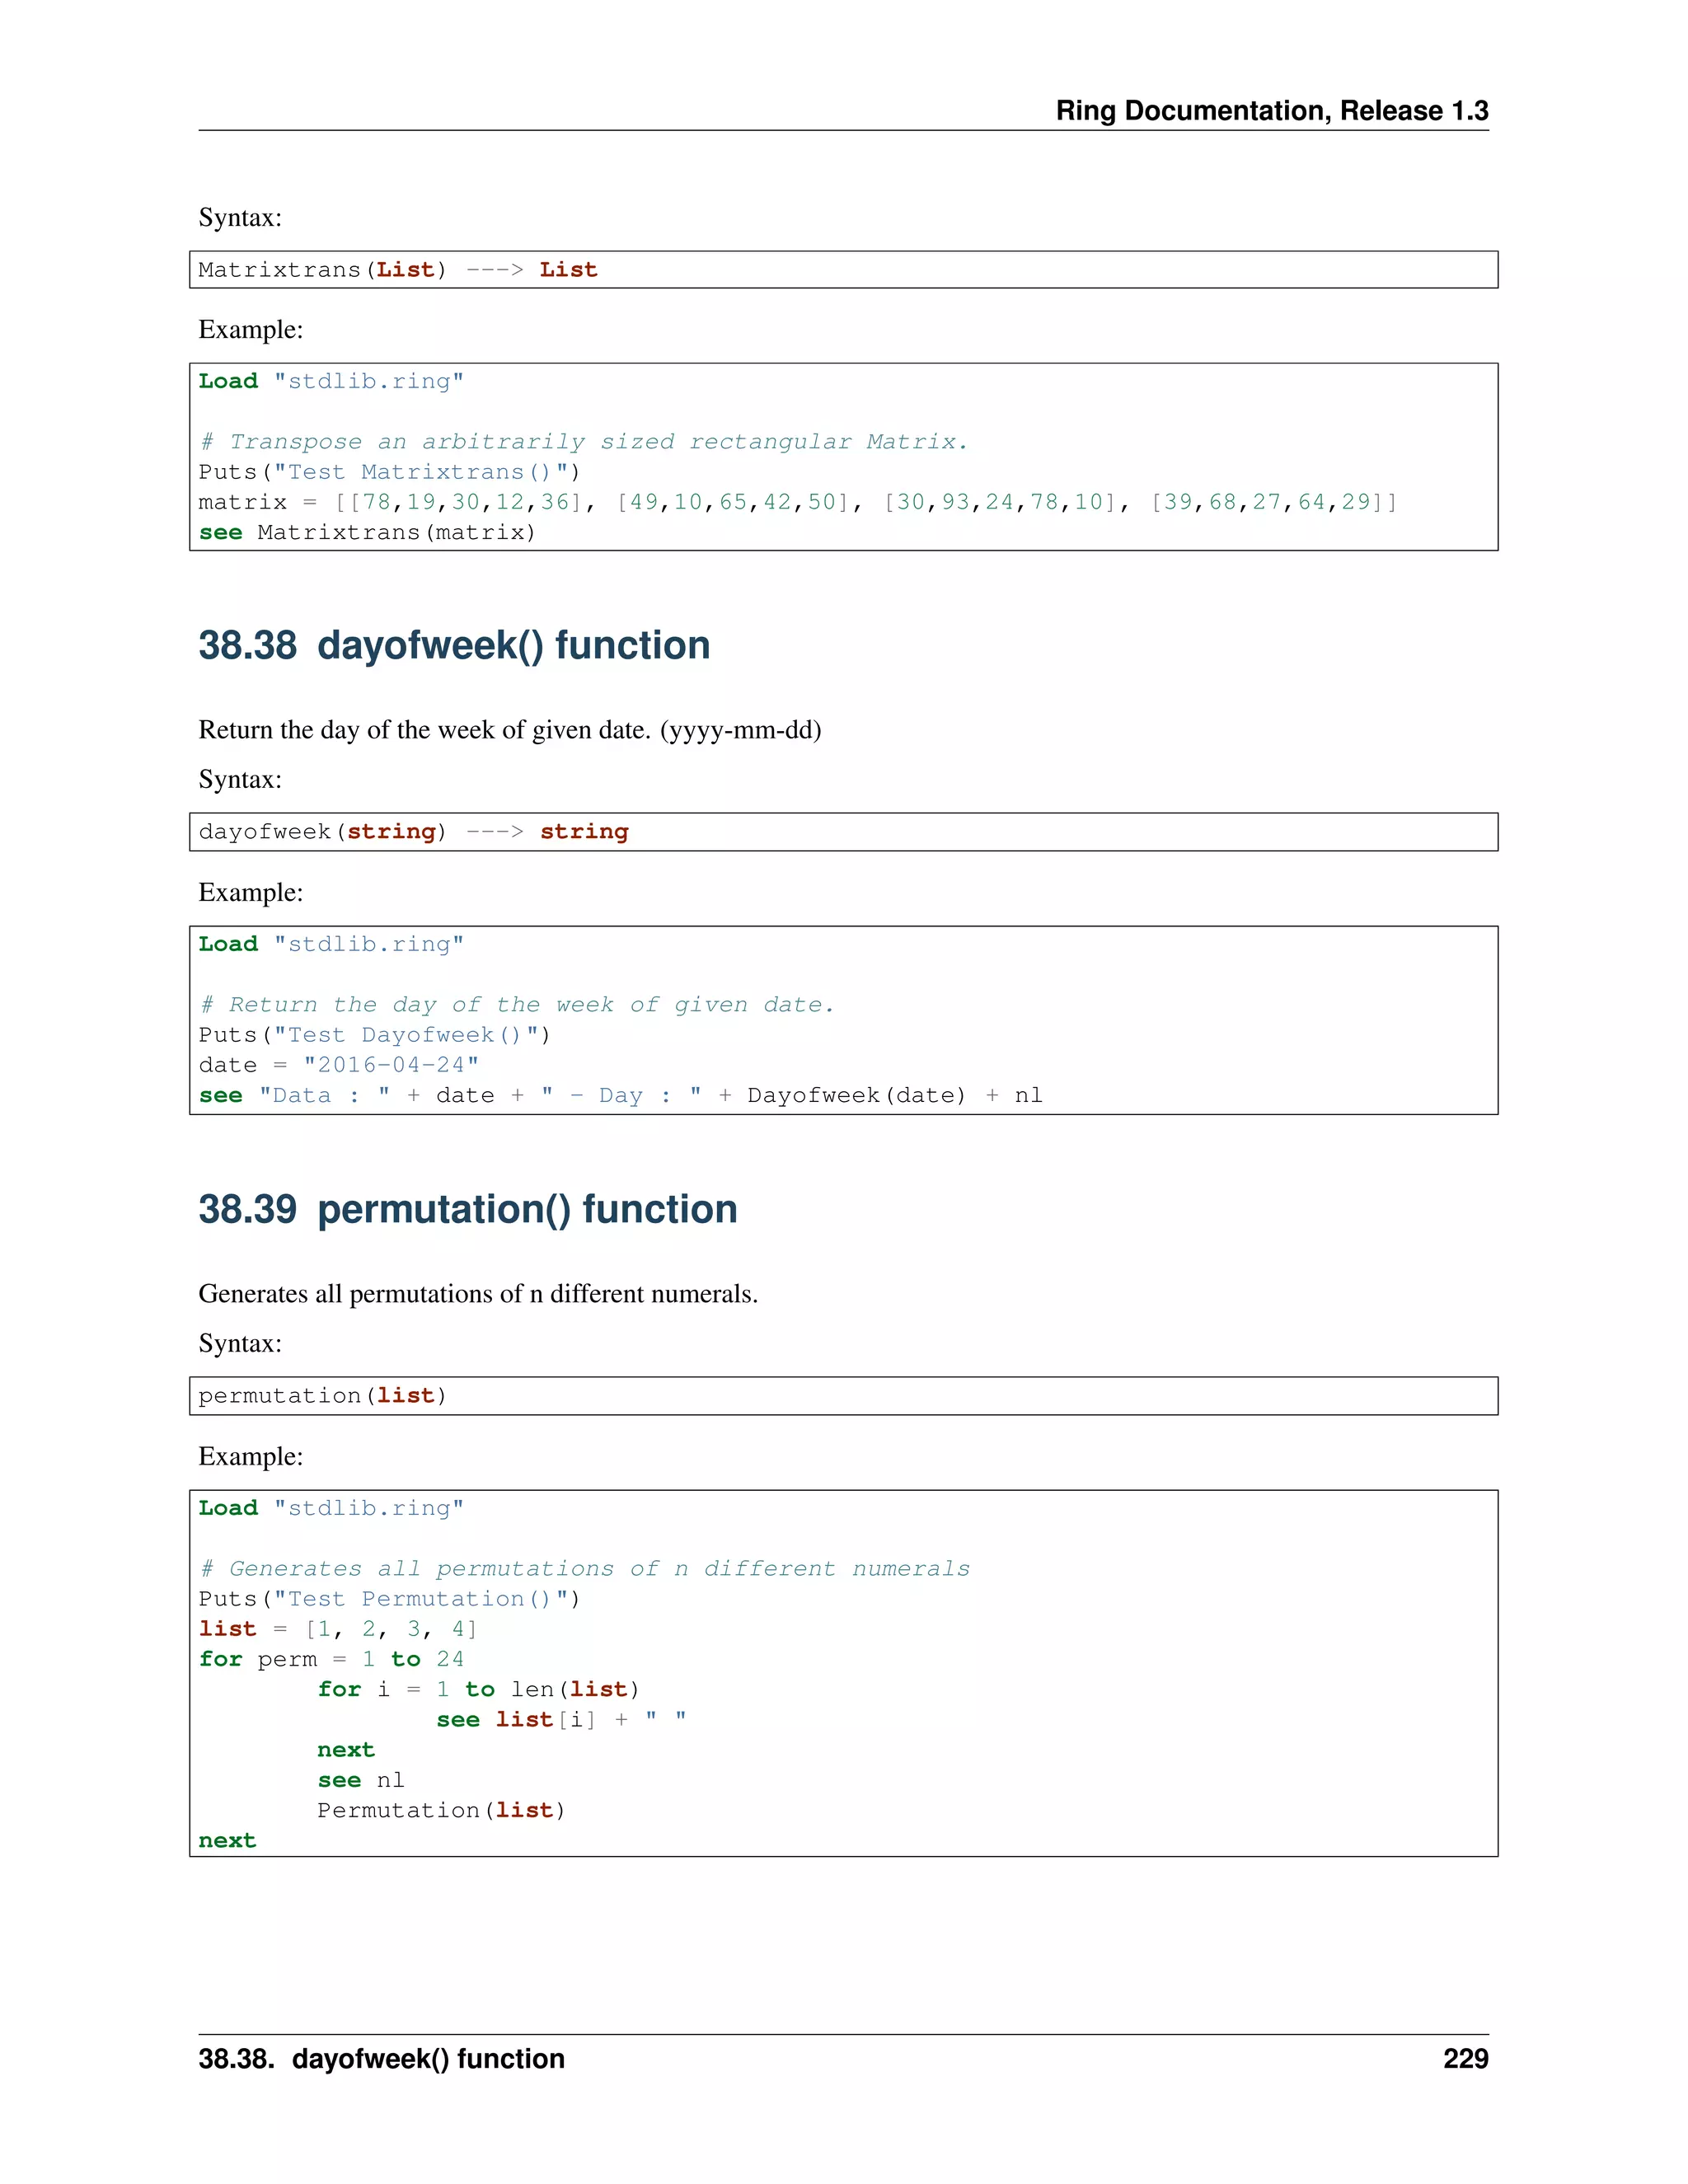Click the matrix assignment line in the first example
Screen dimensions: 1688x2184
coord(796,502)
